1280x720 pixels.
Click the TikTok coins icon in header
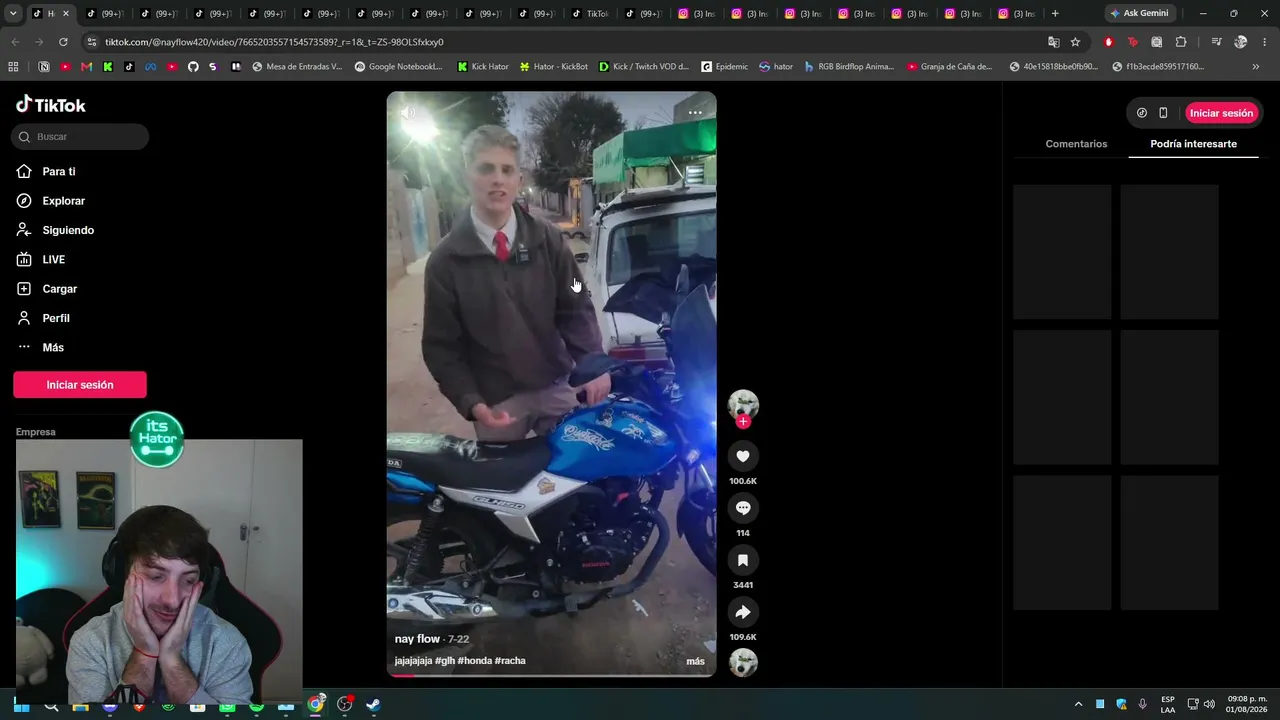(1142, 113)
